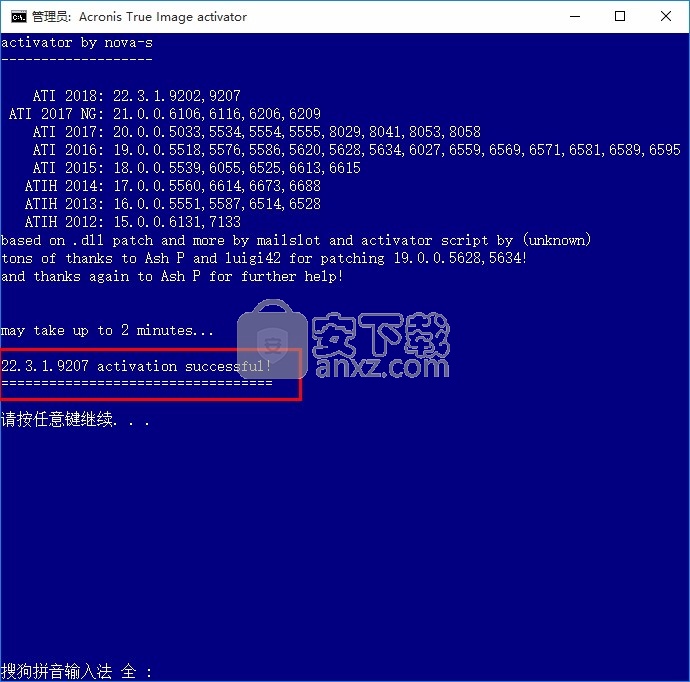Screen dimensions: 690x682
Task: Select the 'ATI 2016: 19.0.0.5518' line
Action: (356, 150)
